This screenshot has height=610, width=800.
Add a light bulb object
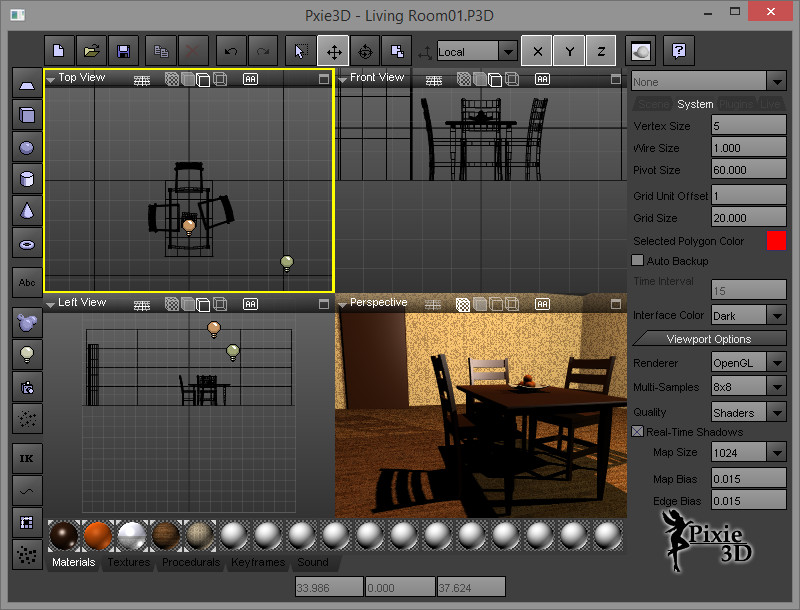[x=27, y=353]
